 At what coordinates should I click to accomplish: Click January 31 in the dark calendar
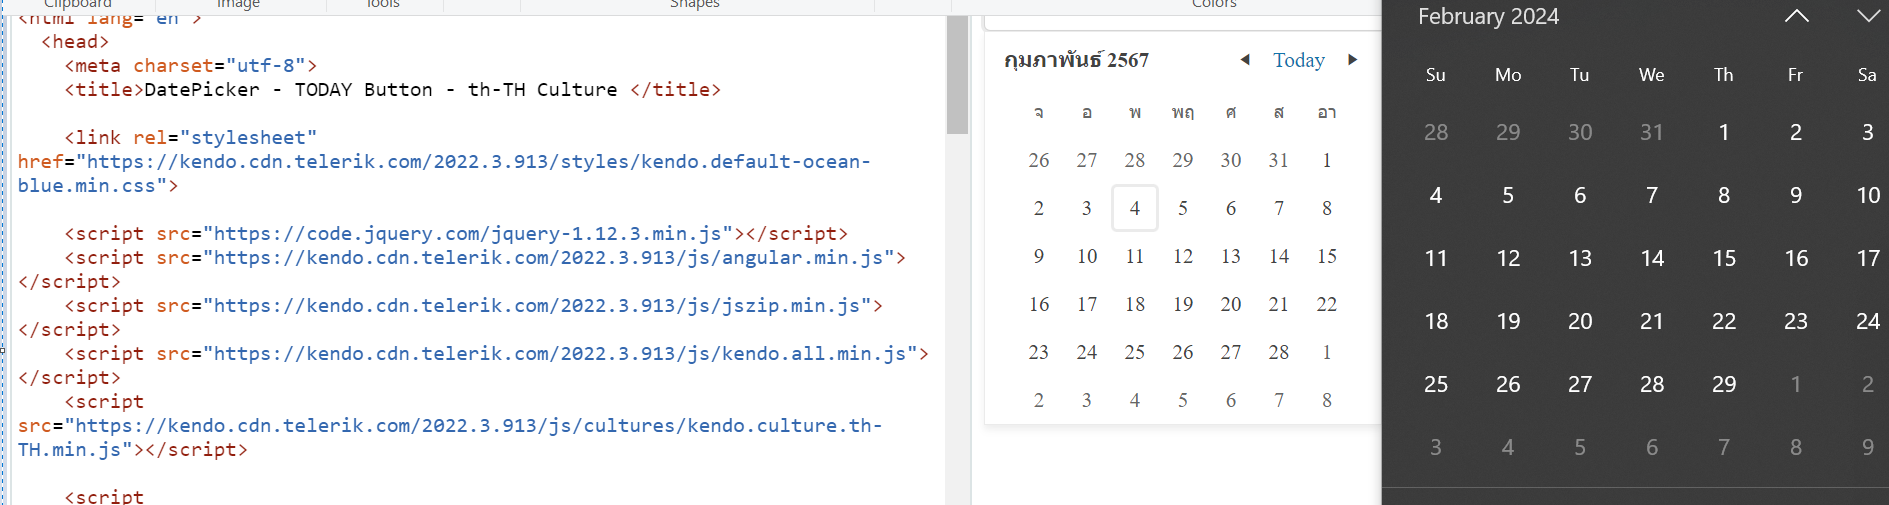[x=1651, y=132]
